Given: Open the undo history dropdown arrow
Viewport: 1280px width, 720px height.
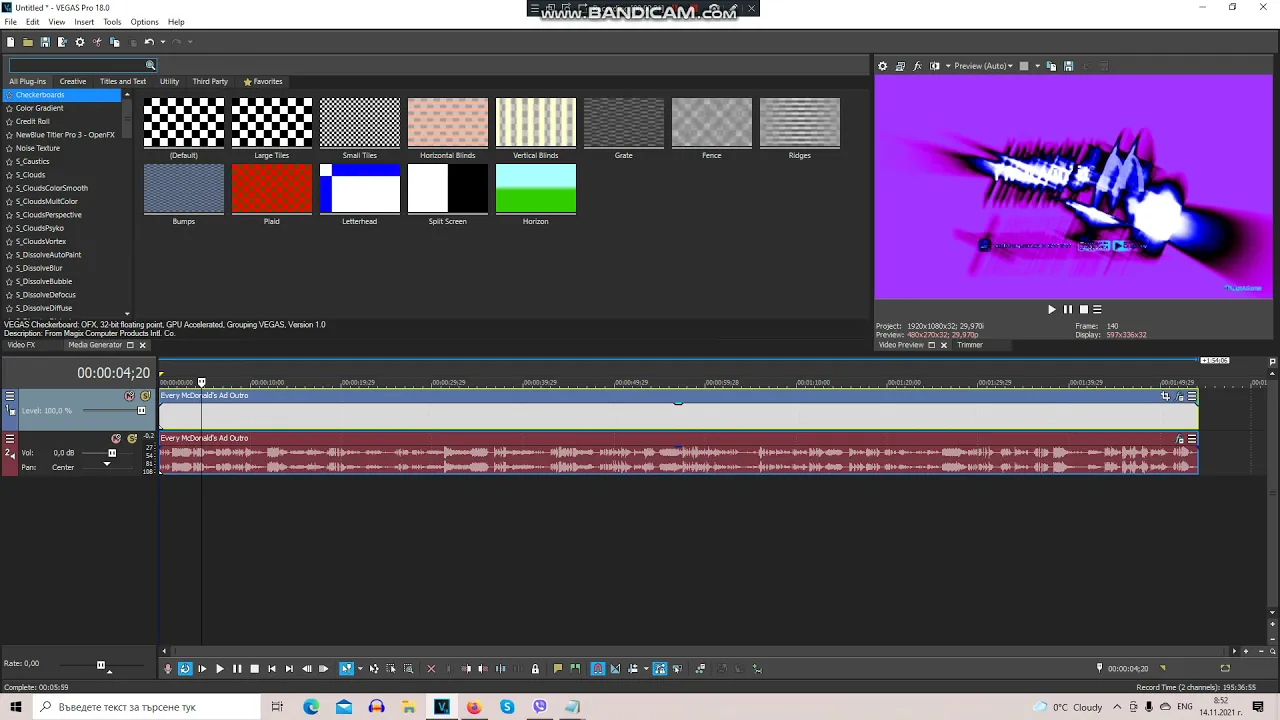Looking at the screenshot, I should point(163,42).
